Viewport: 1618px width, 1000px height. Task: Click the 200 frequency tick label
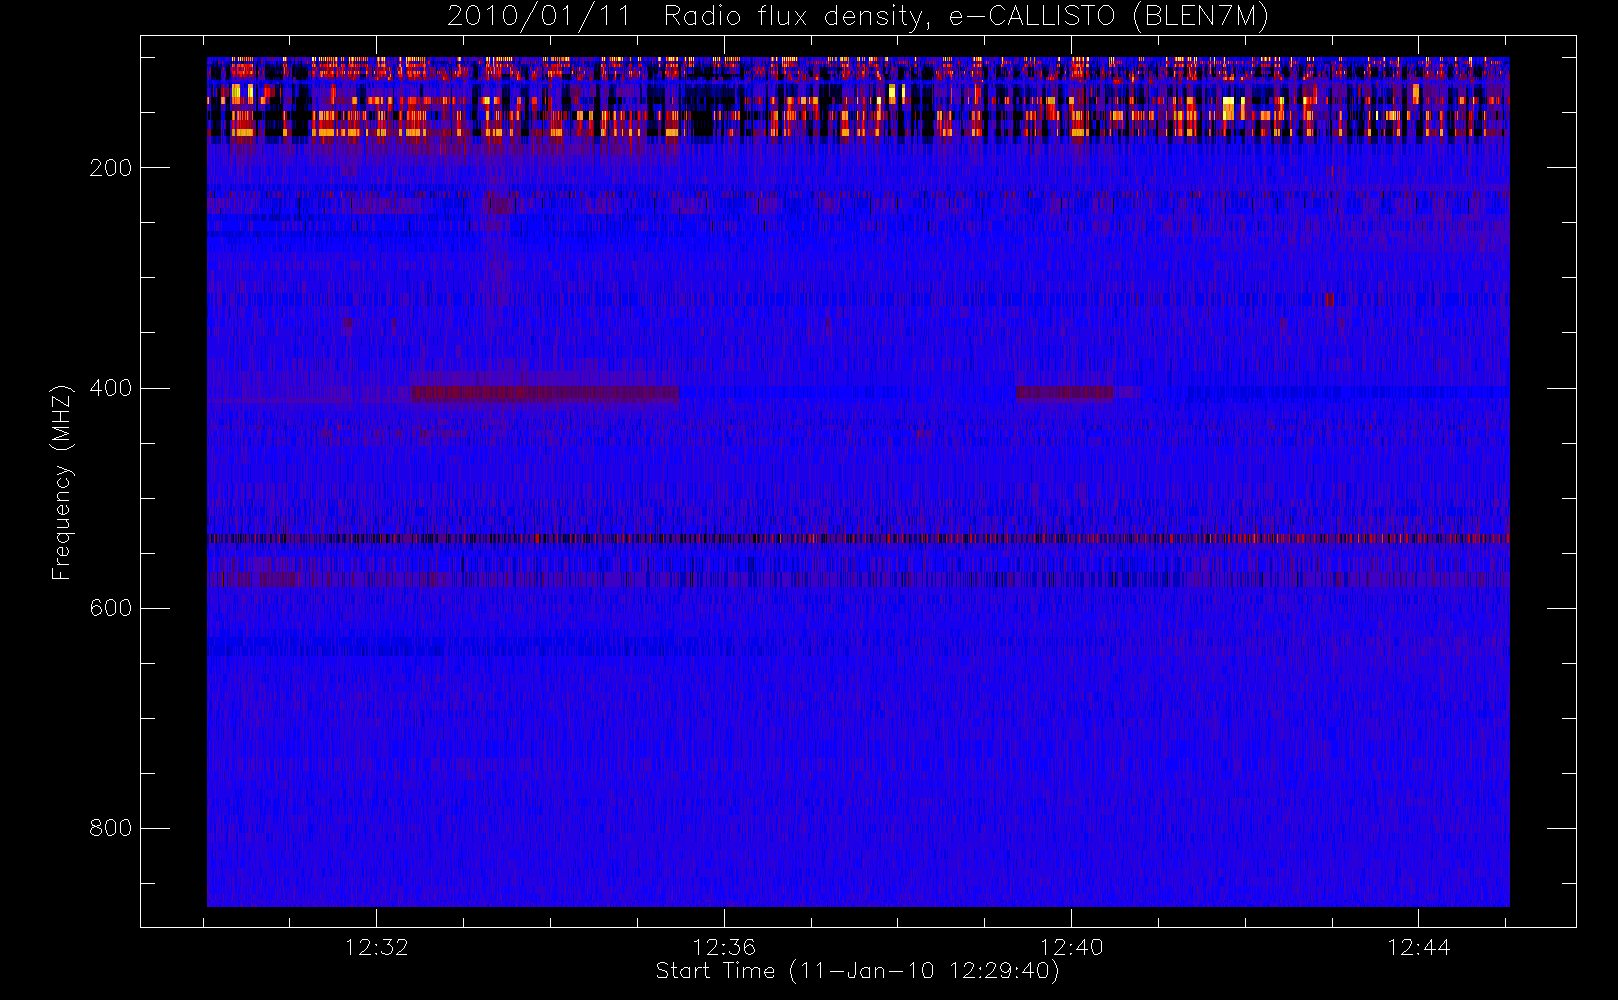(x=111, y=168)
